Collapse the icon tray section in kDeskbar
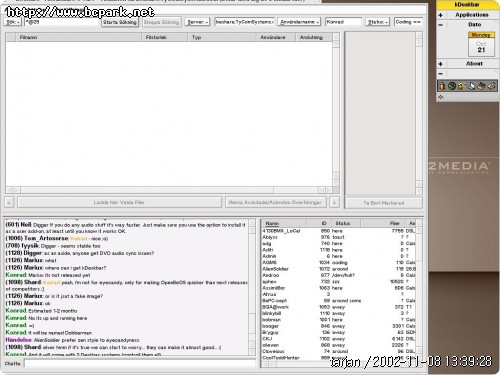Viewport: 500px width, 375px height. pyautogui.click(x=441, y=73)
